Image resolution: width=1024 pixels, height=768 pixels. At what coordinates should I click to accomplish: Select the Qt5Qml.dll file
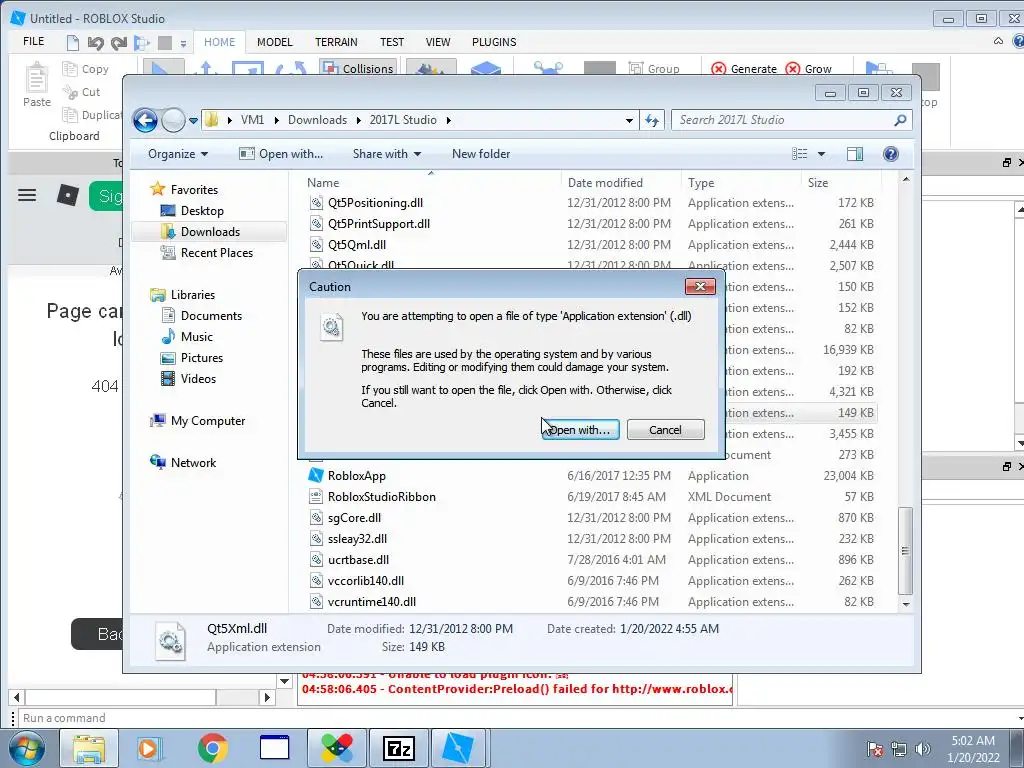tap(357, 244)
